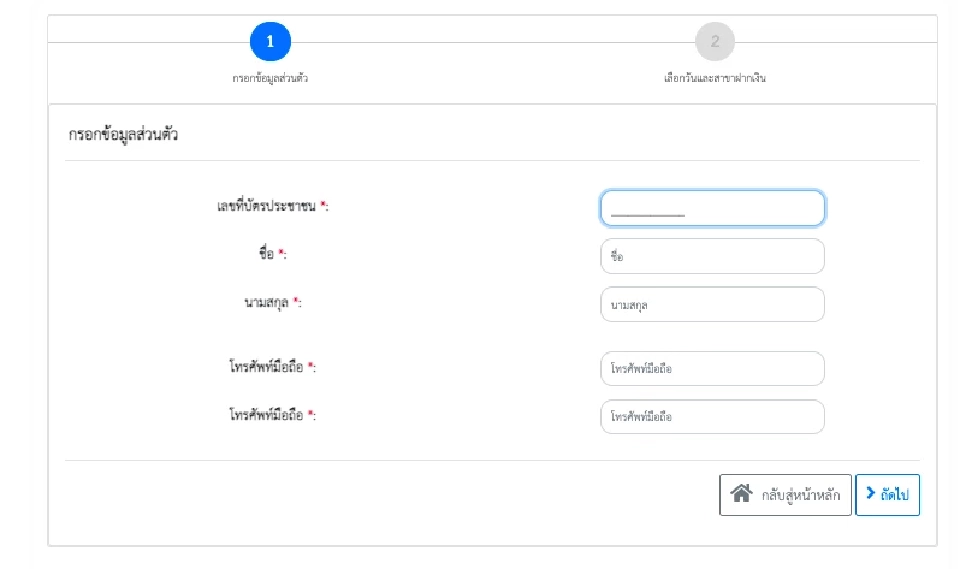Click the house icon in the home button
960x569 pixels.
pos(741,494)
